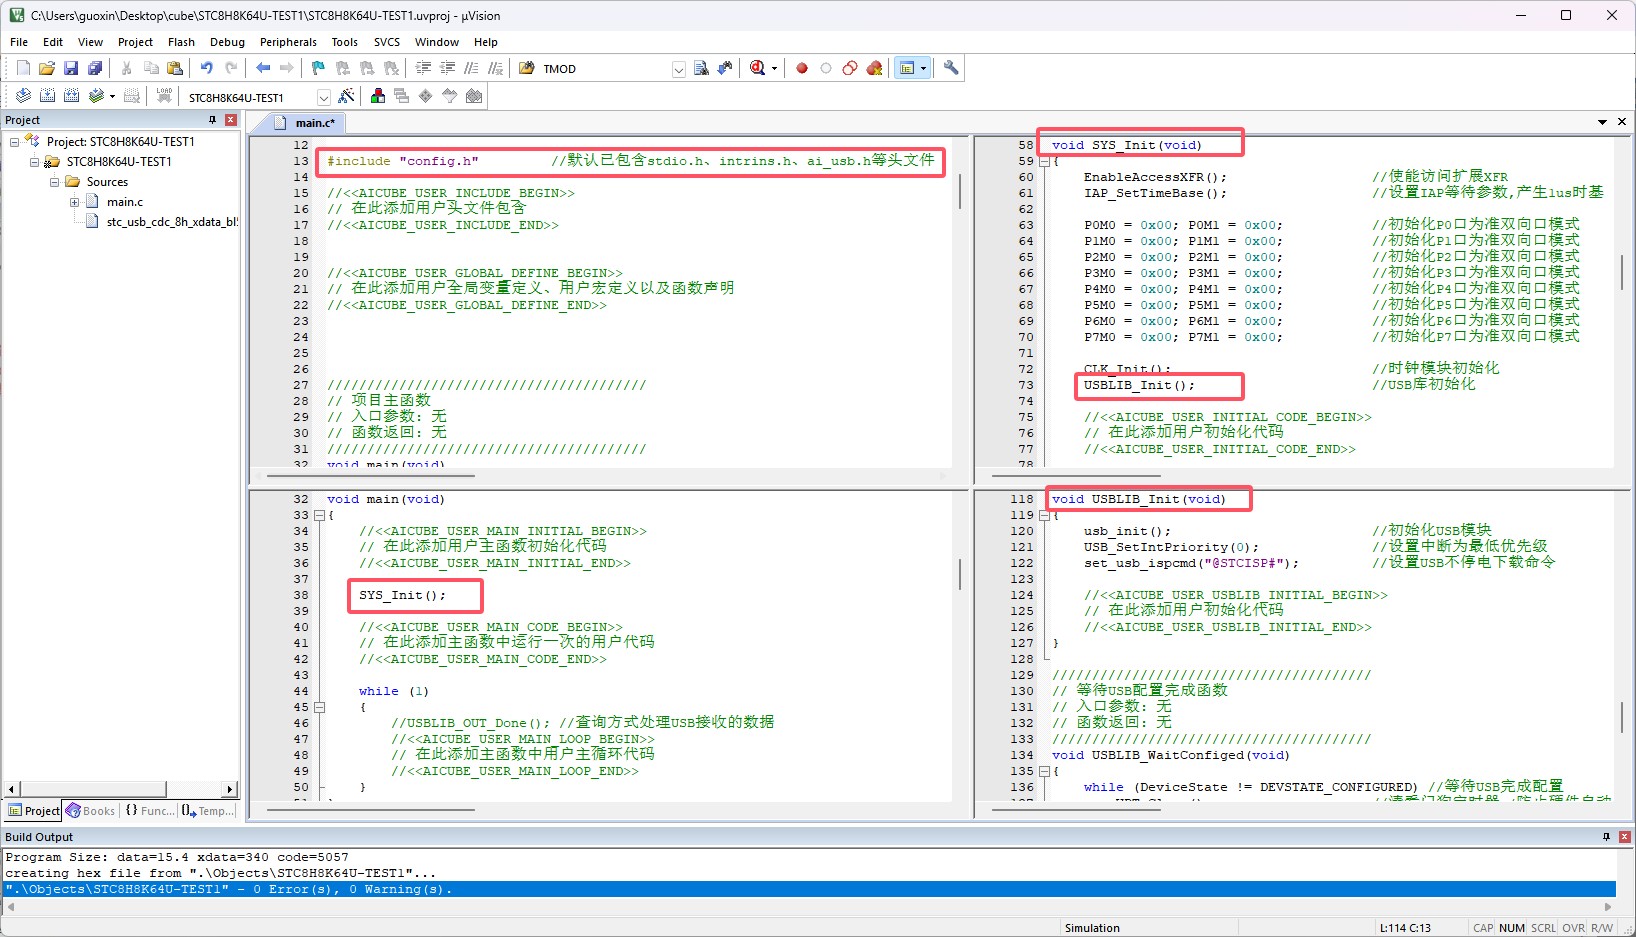Select stc_usb_cdc_8h_xdata_bl file in tree
Screen dimensions: 1636x937
click(x=171, y=222)
